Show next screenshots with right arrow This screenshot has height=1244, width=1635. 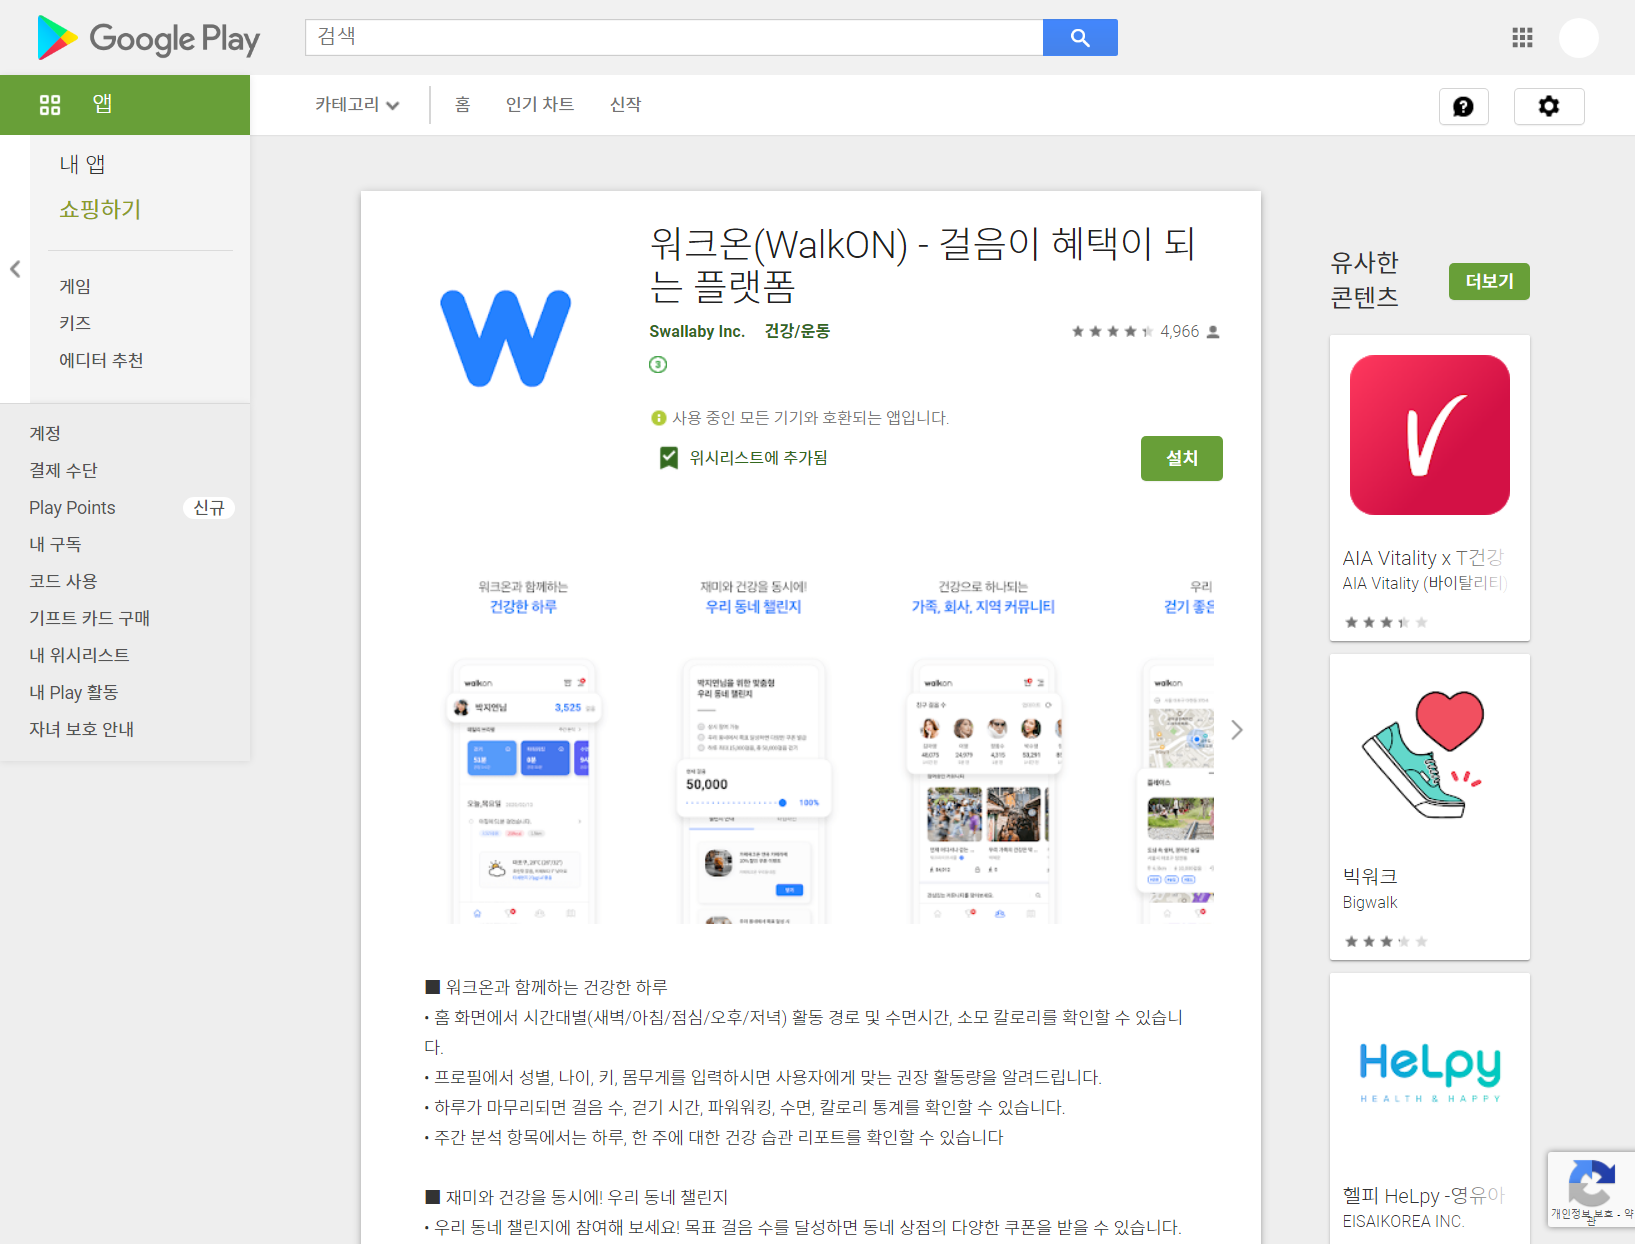(x=1237, y=730)
